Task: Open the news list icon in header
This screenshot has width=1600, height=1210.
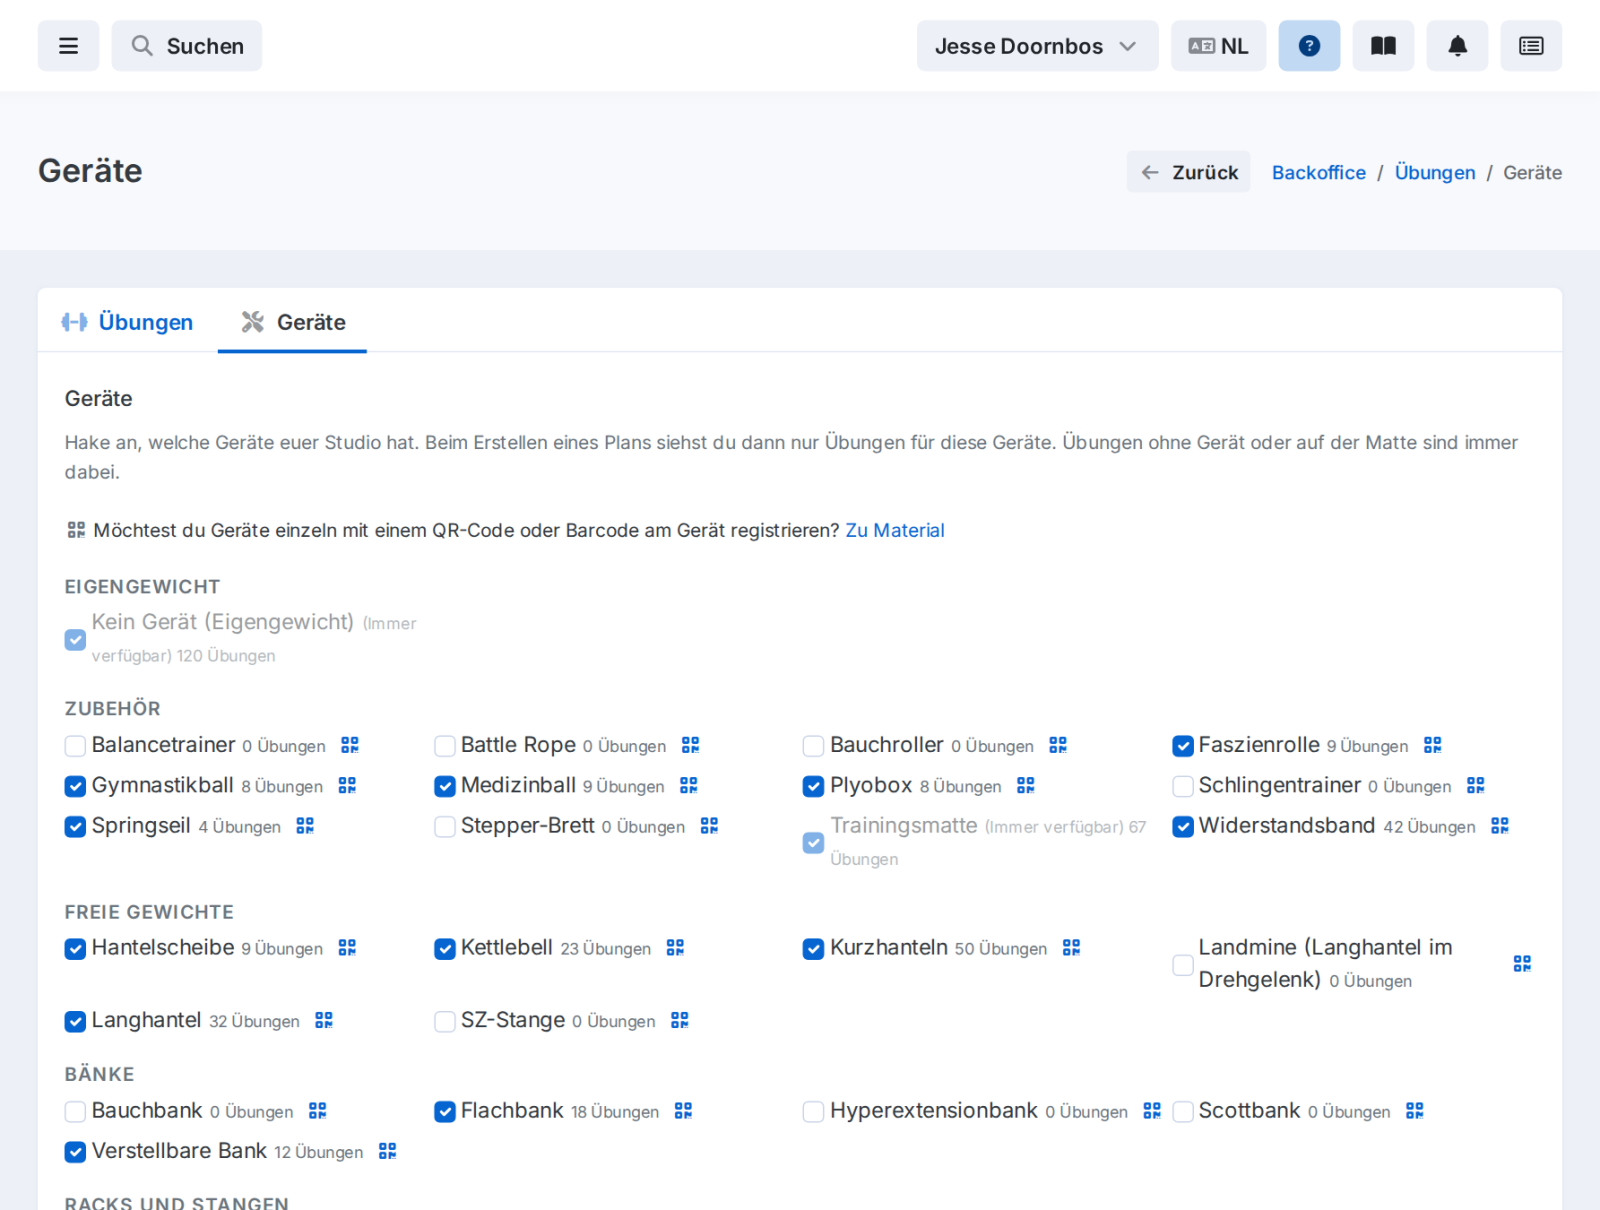Action: 1531,46
